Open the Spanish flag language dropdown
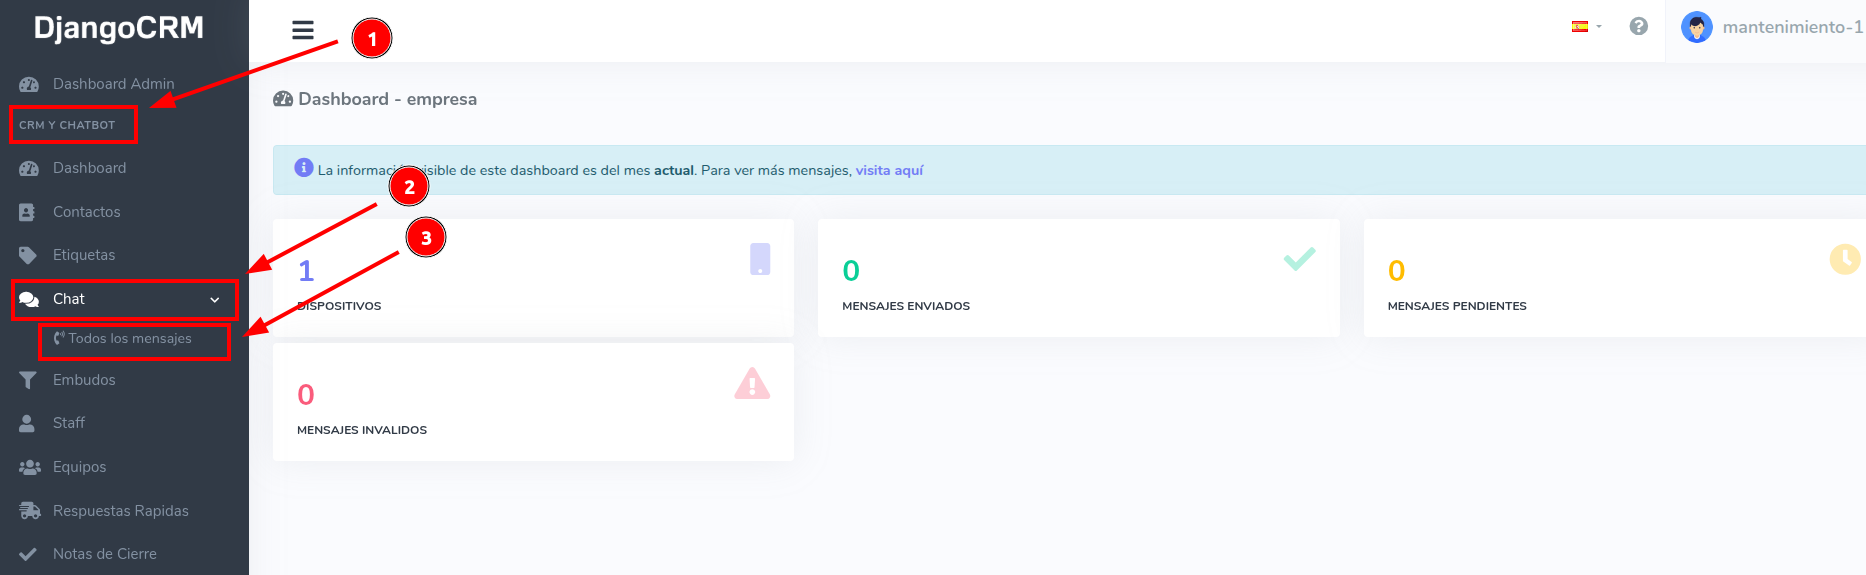The height and width of the screenshot is (575, 1866). [1585, 27]
